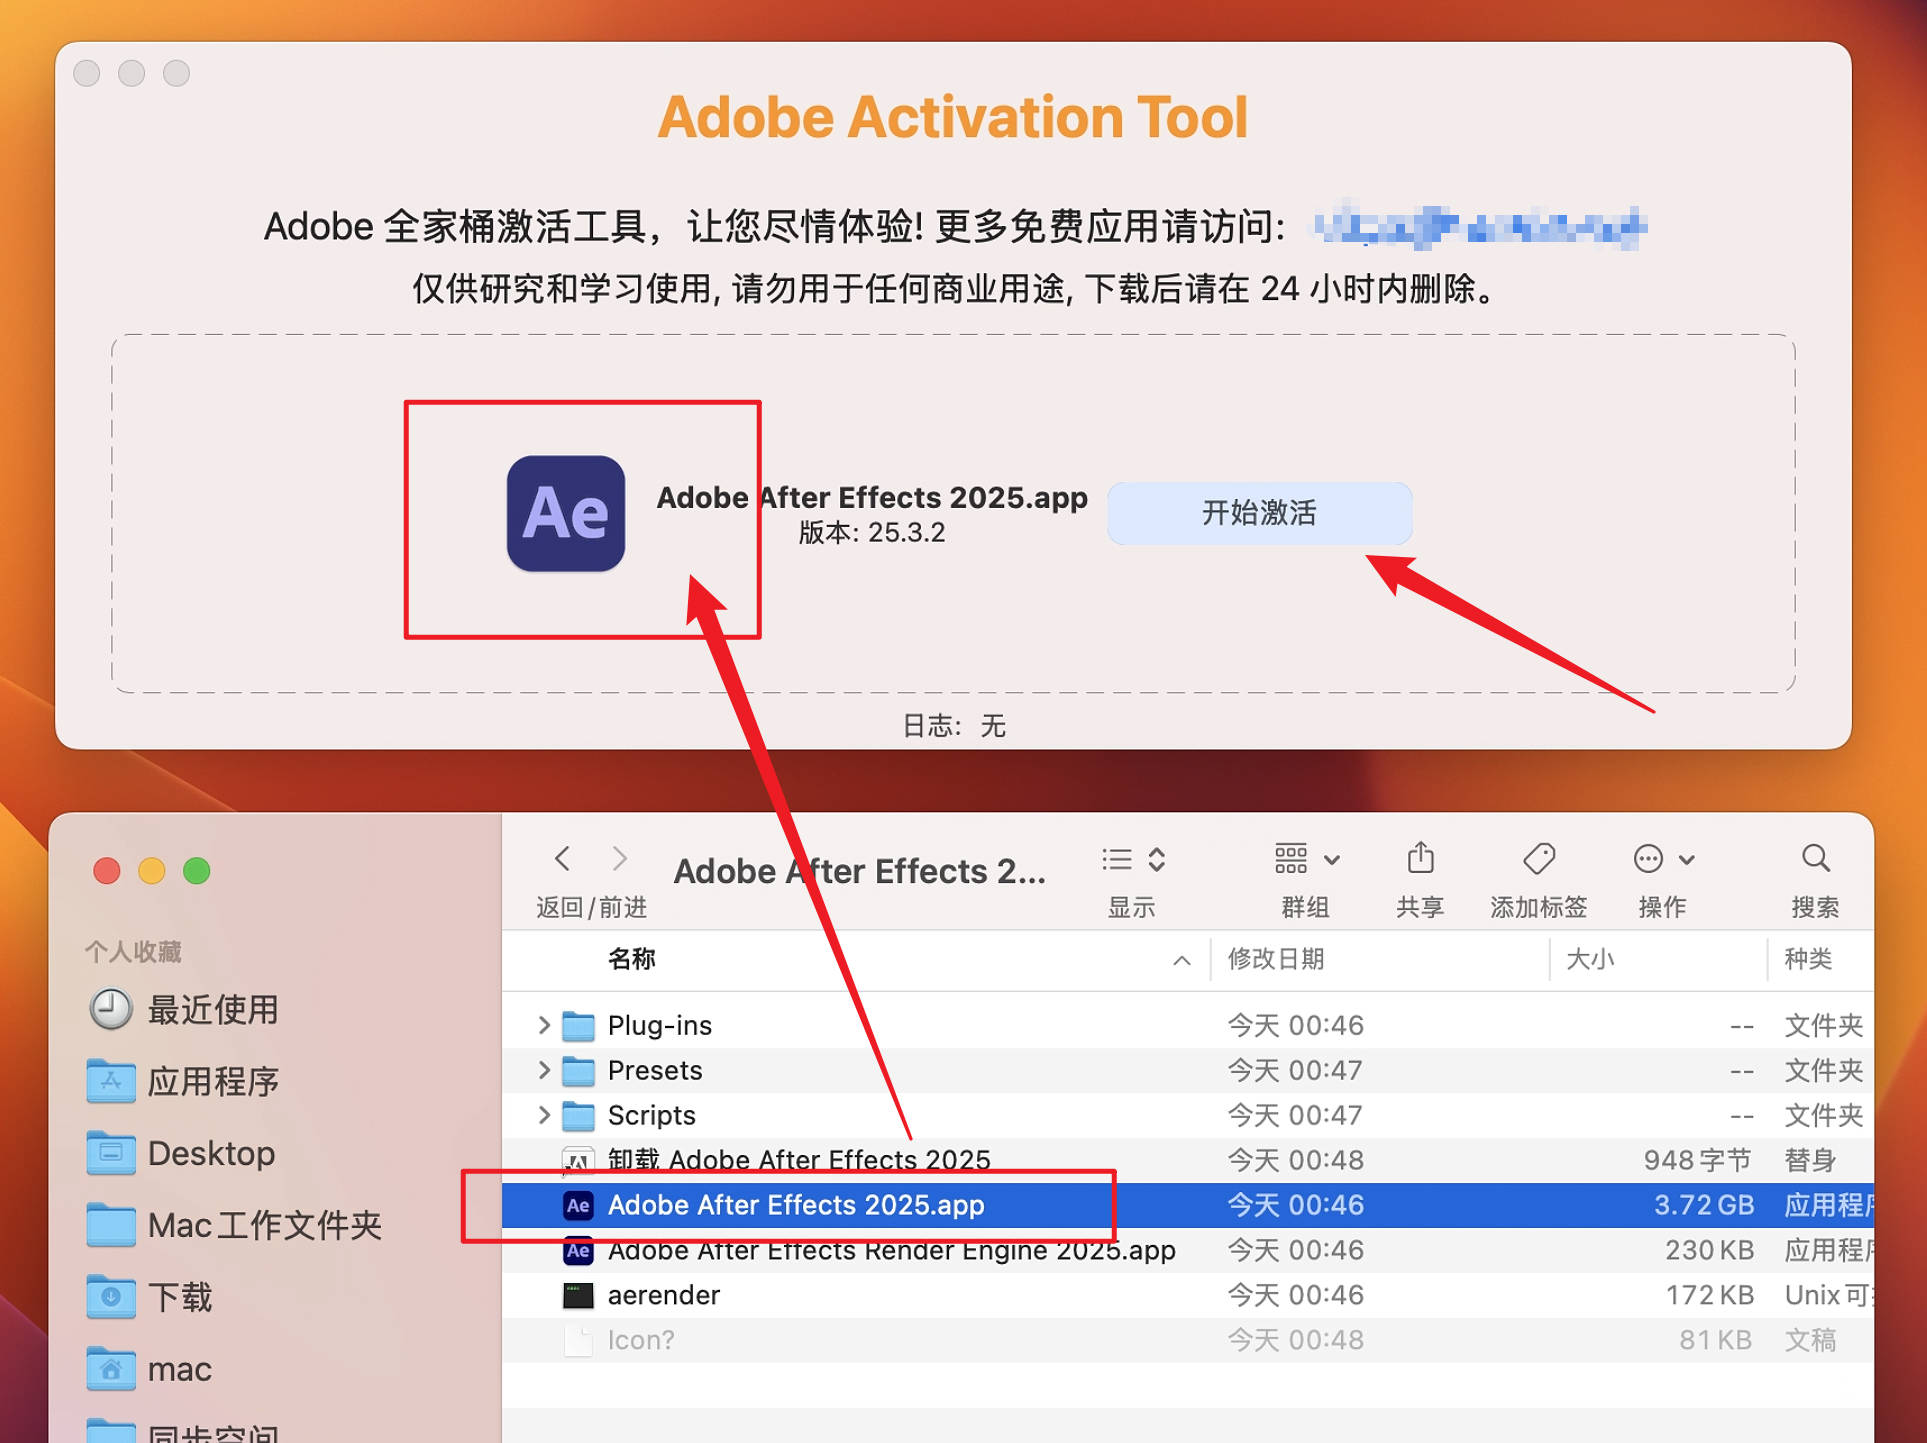Open 应用程序 in Finder sidebar
Viewport: 1927px width, 1443px height.
(x=183, y=1081)
